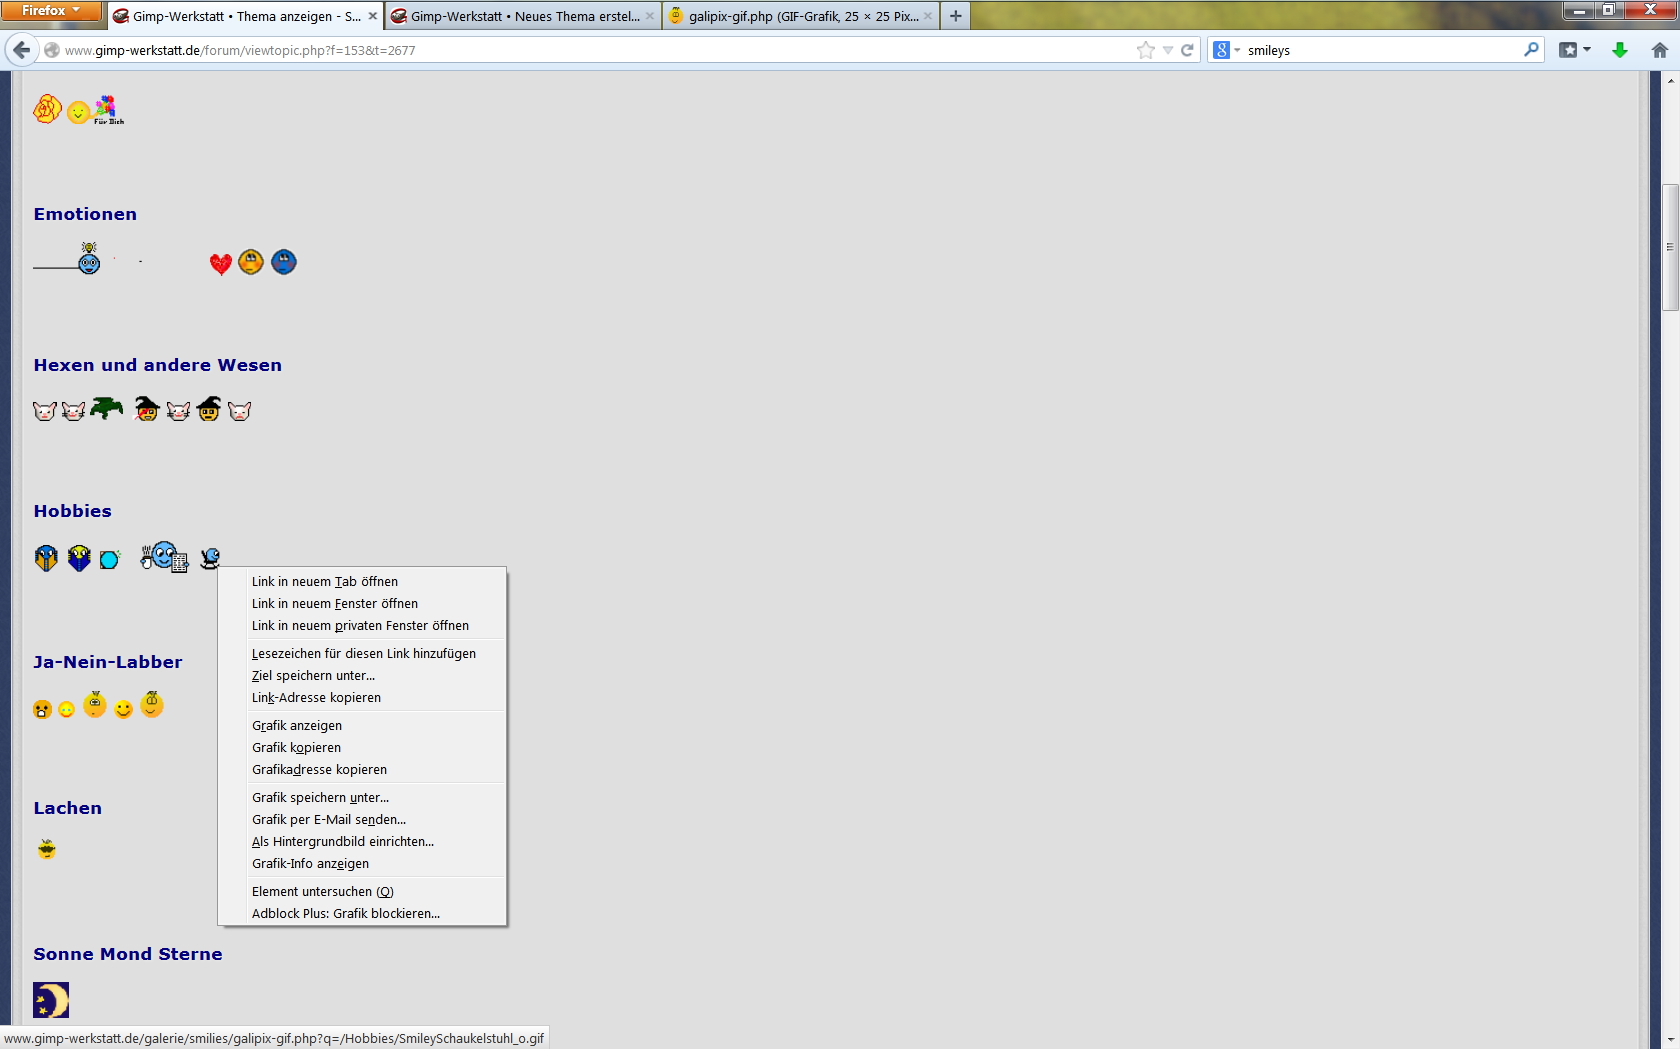The height and width of the screenshot is (1050, 1680).
Task: Click the vertical scrollbar thumb
Action: [x=1670, y=247]
